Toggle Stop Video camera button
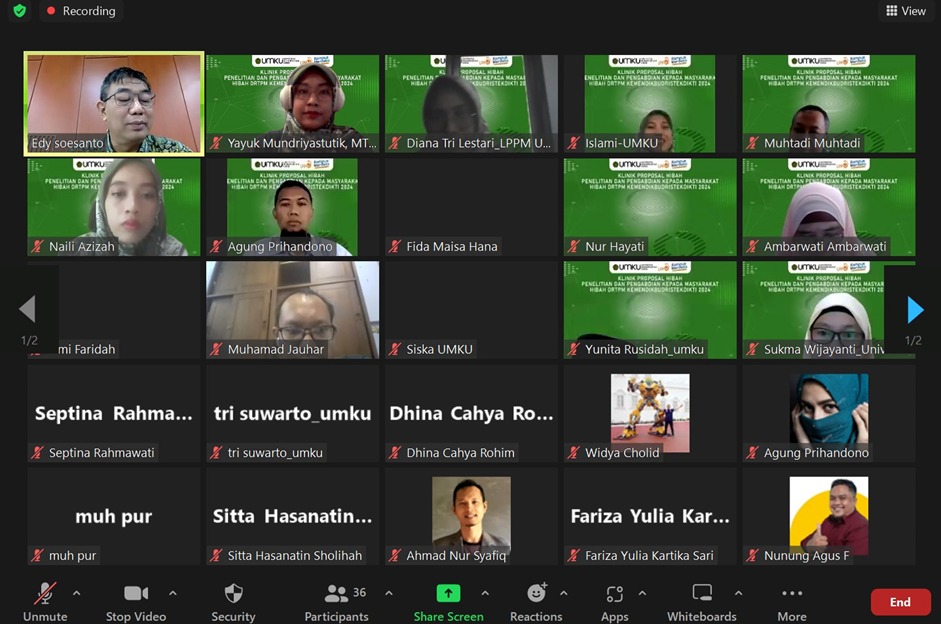 (136, 601)
